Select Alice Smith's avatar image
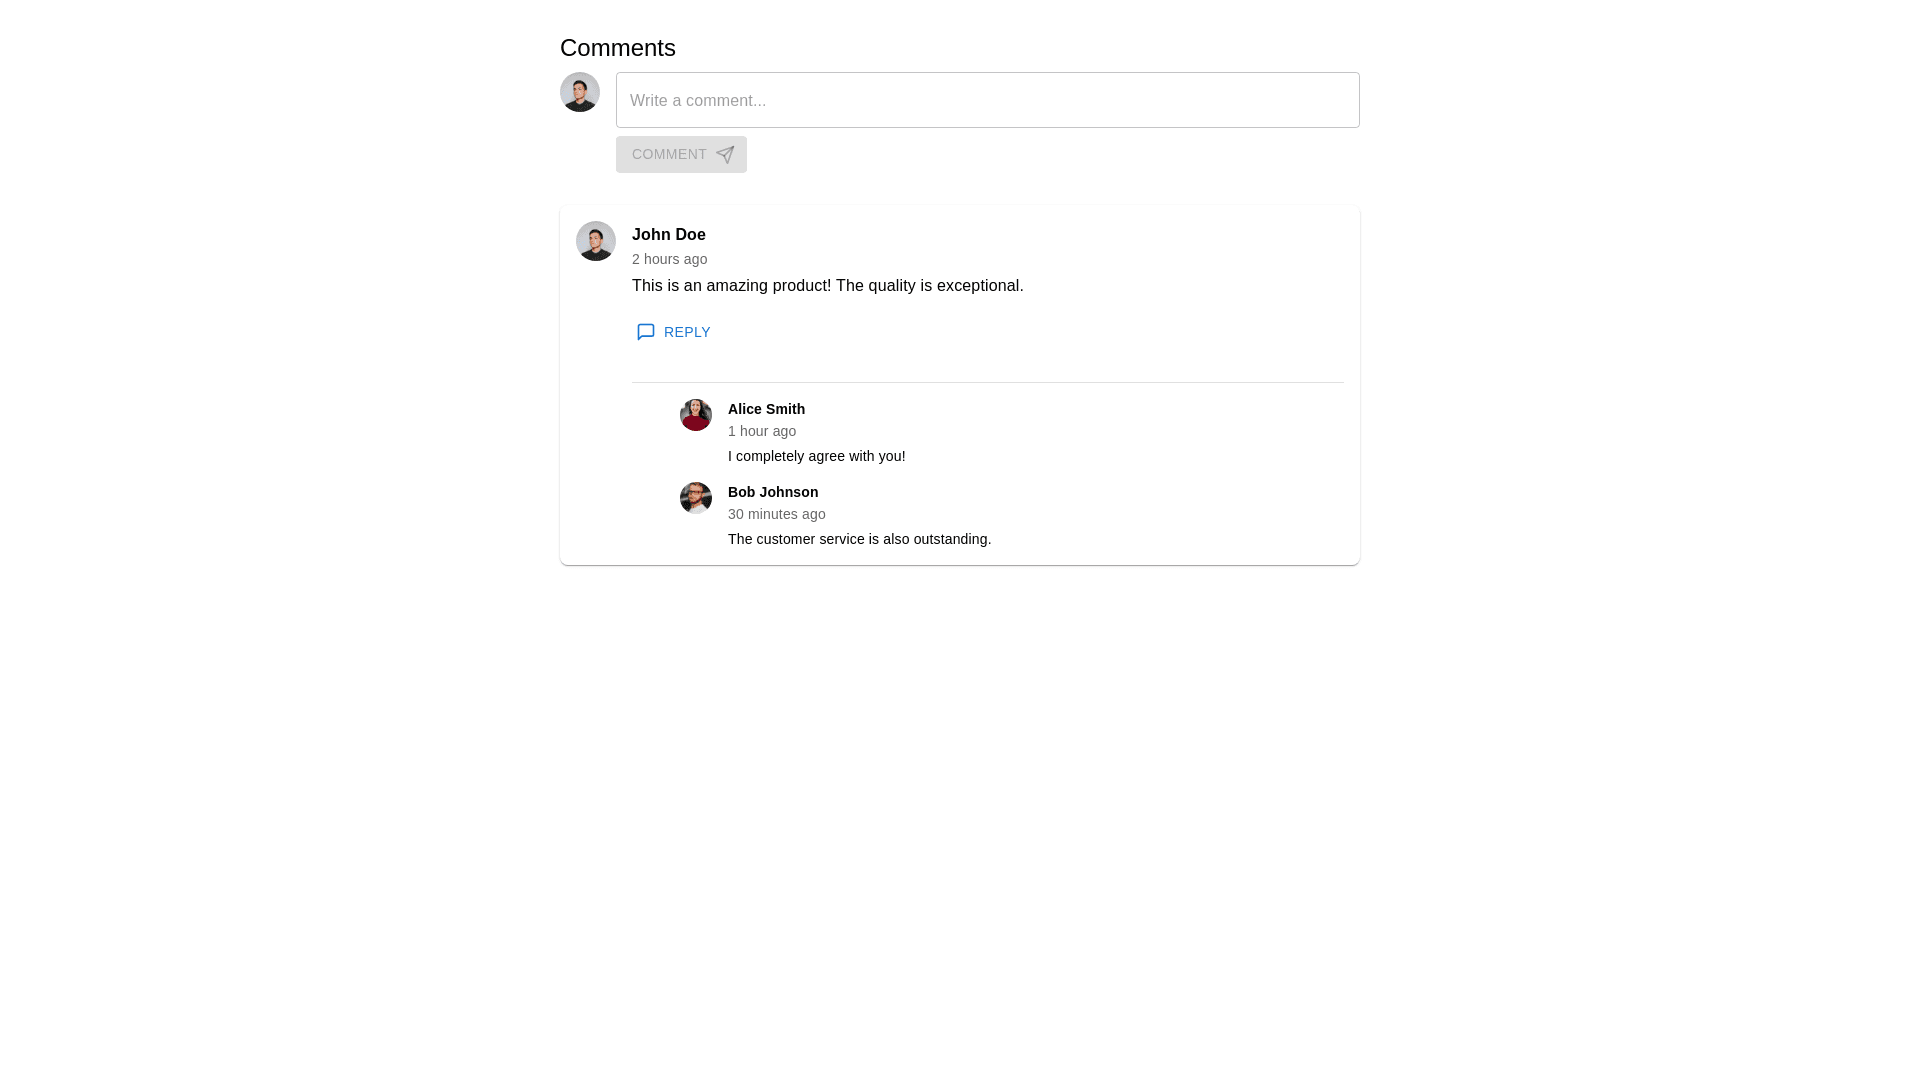Screen dimensions: 1920x1080 [x=696, y=415]
